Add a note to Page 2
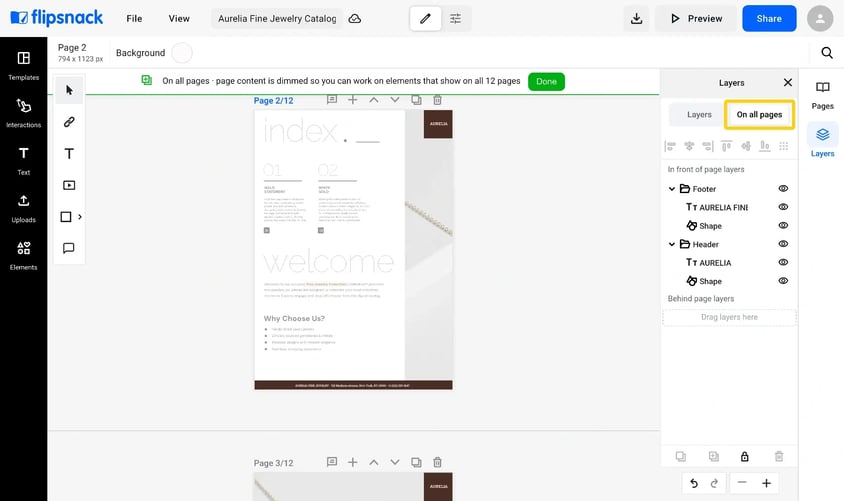The image size is (844, 501). 332,100
